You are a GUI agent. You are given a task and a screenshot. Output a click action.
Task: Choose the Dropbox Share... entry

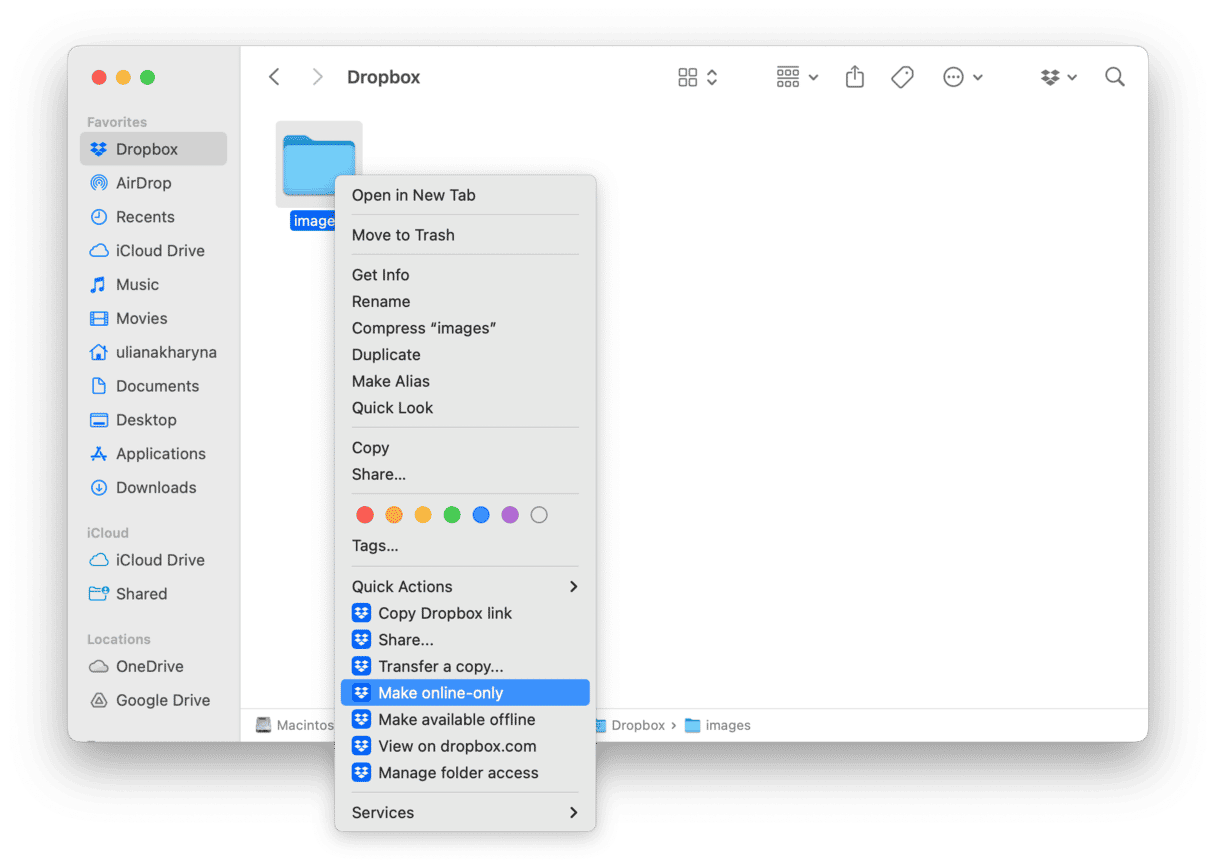465,640
